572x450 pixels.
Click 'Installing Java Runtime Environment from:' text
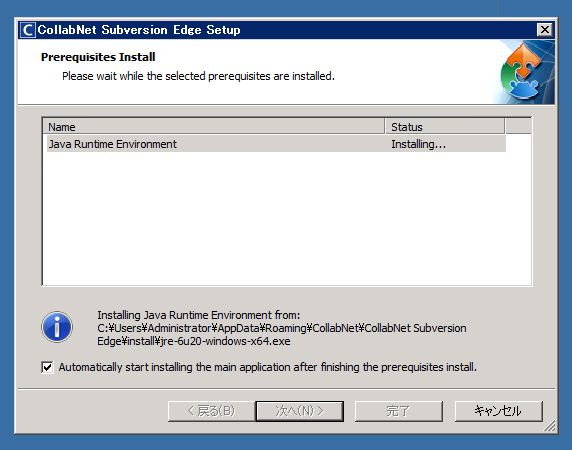[x=198, y=315]
